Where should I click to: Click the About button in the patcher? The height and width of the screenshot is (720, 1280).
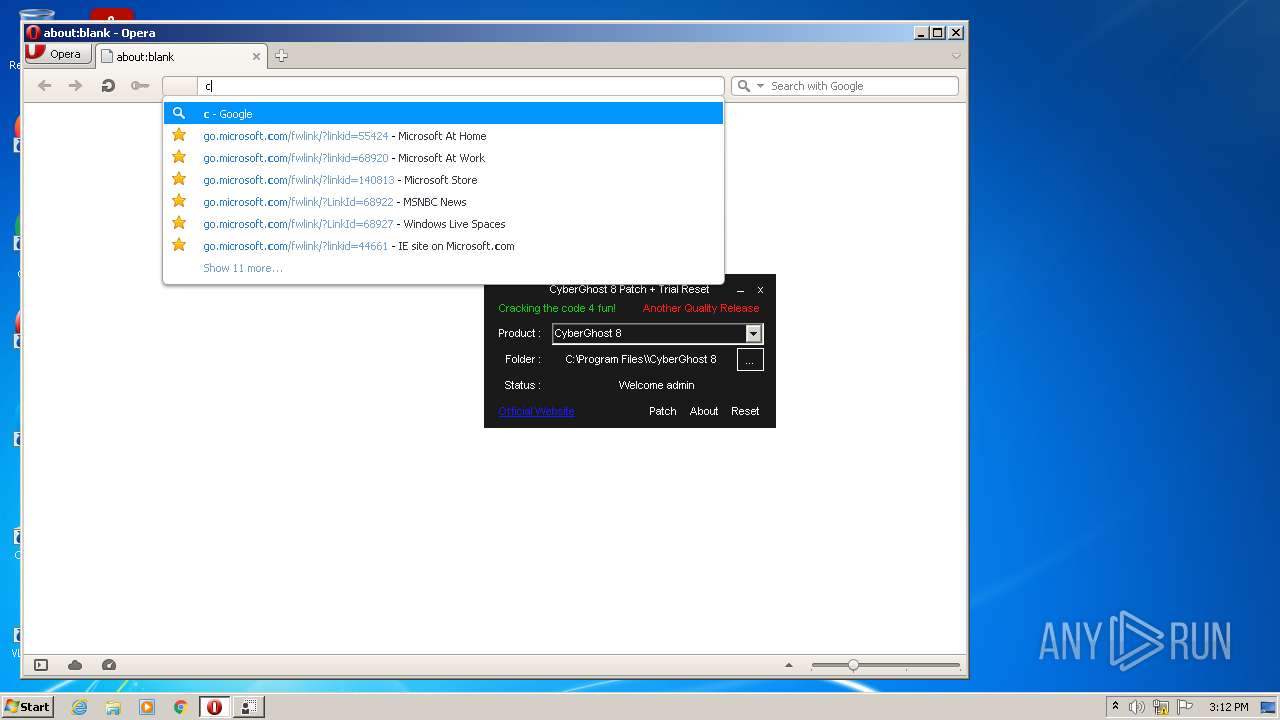(x=704, y=411)
